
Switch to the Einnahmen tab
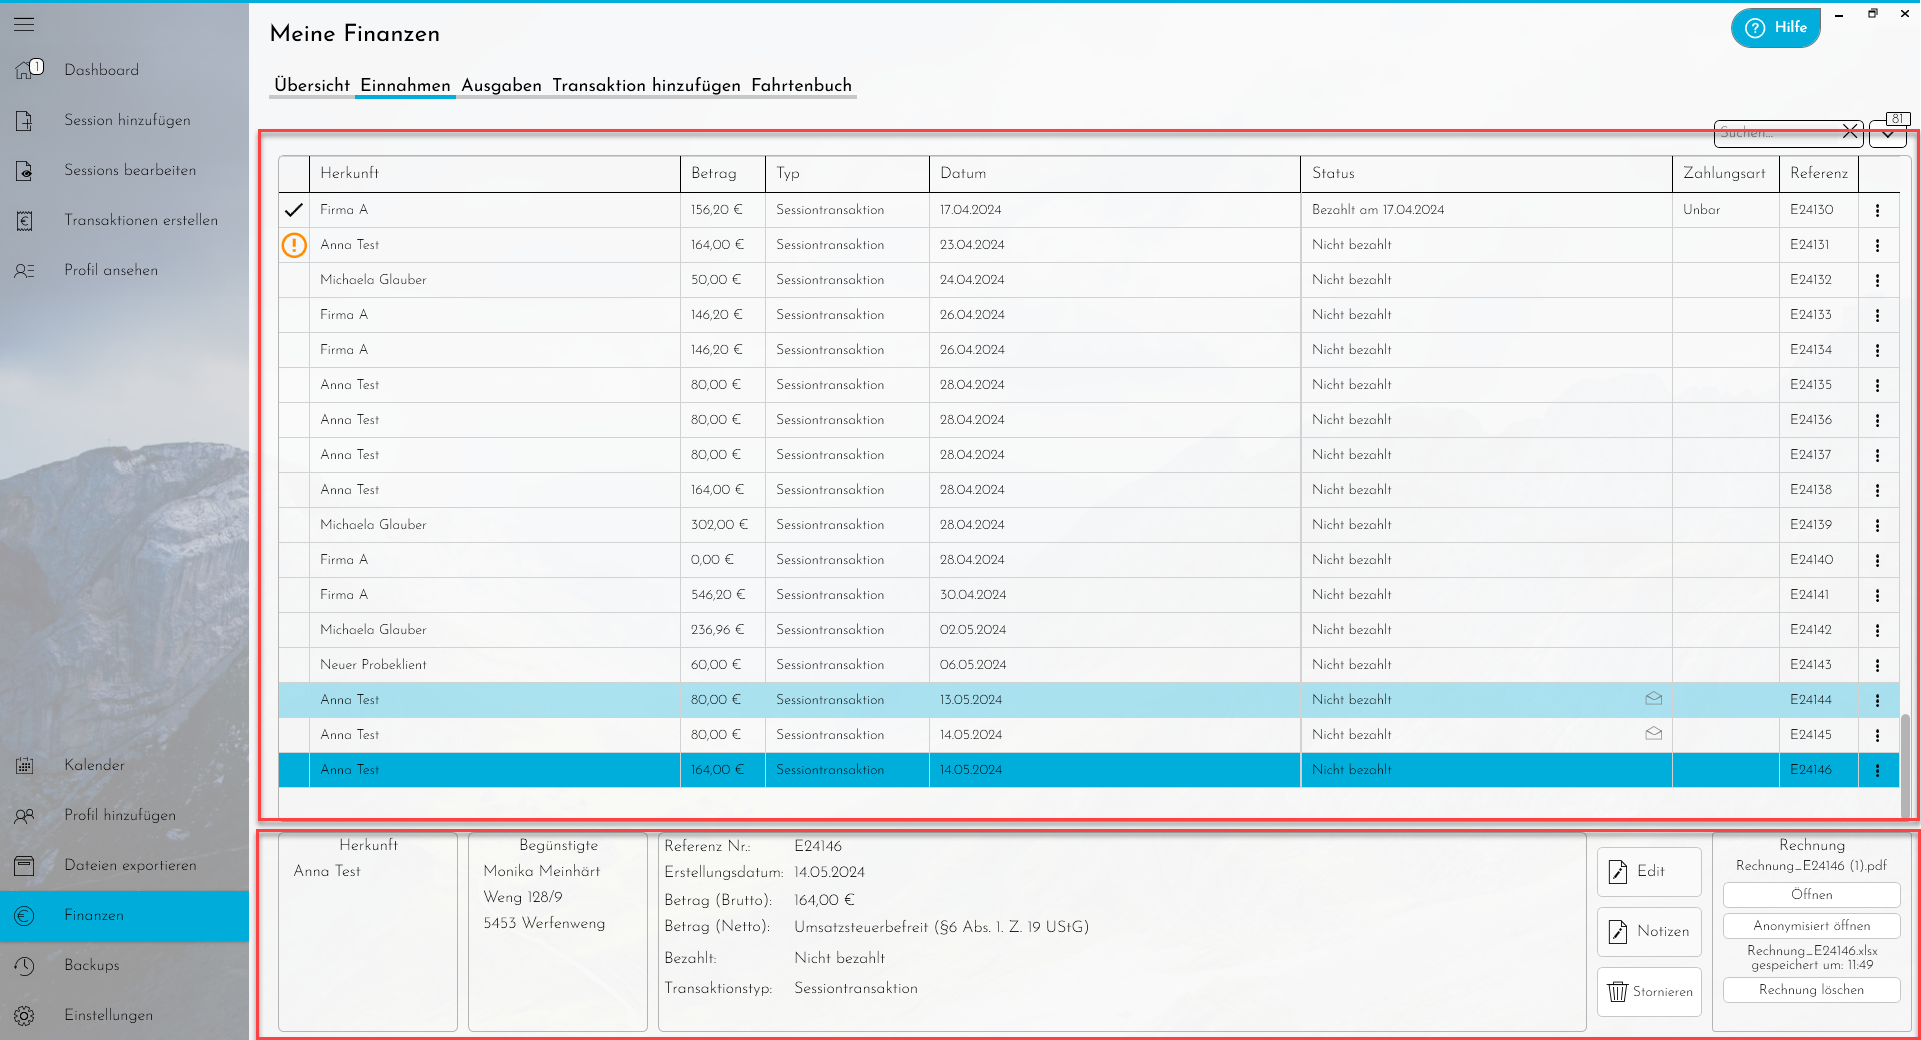tap(405, 86)
